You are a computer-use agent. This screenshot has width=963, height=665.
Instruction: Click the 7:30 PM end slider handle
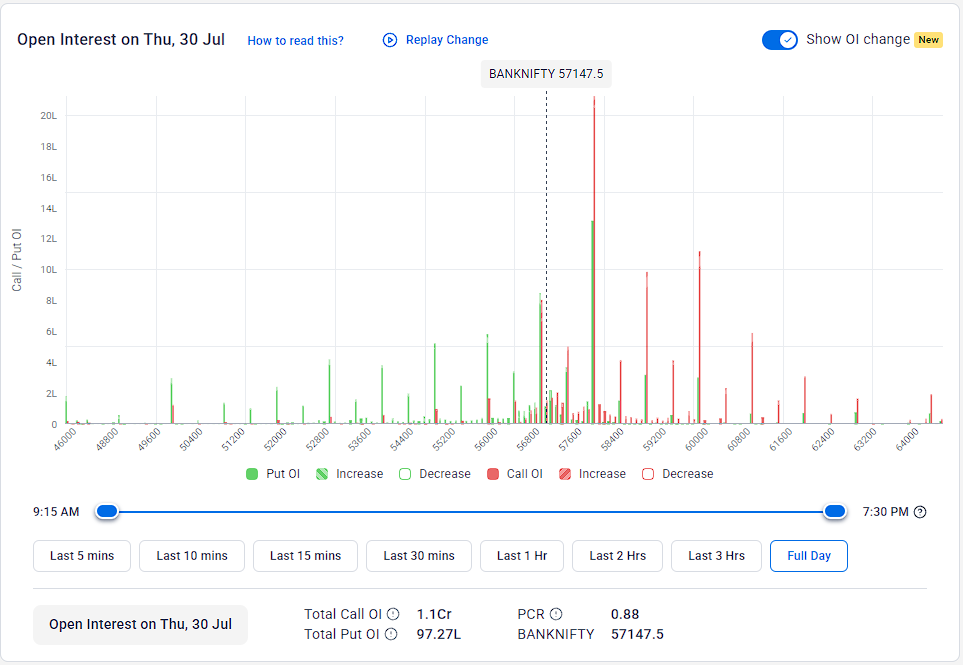835,511
